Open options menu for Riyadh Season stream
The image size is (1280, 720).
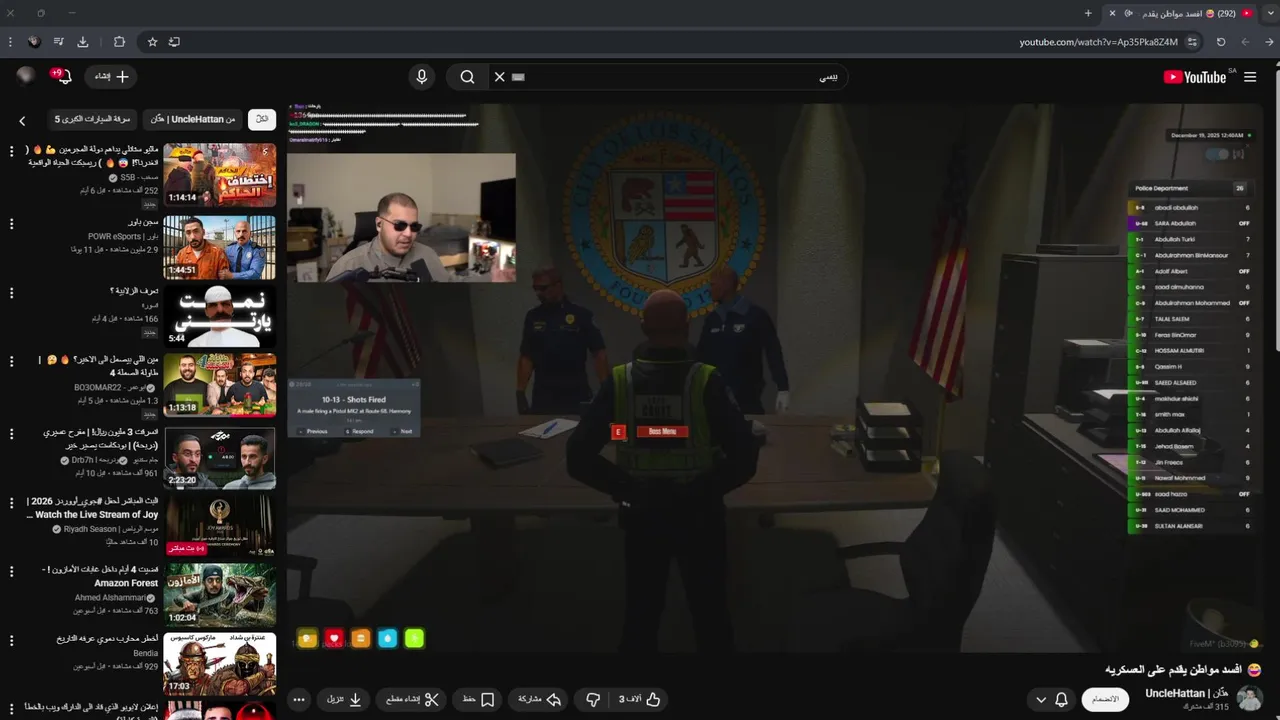[x=12, y=502]
